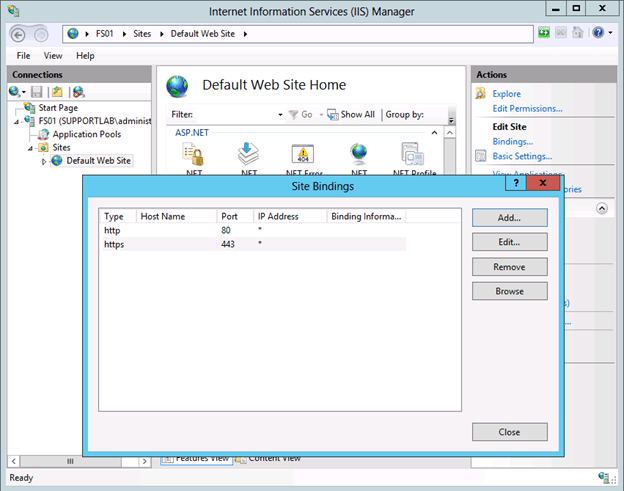Select the https port 443 binding row
624x491 pixels.
253,244
